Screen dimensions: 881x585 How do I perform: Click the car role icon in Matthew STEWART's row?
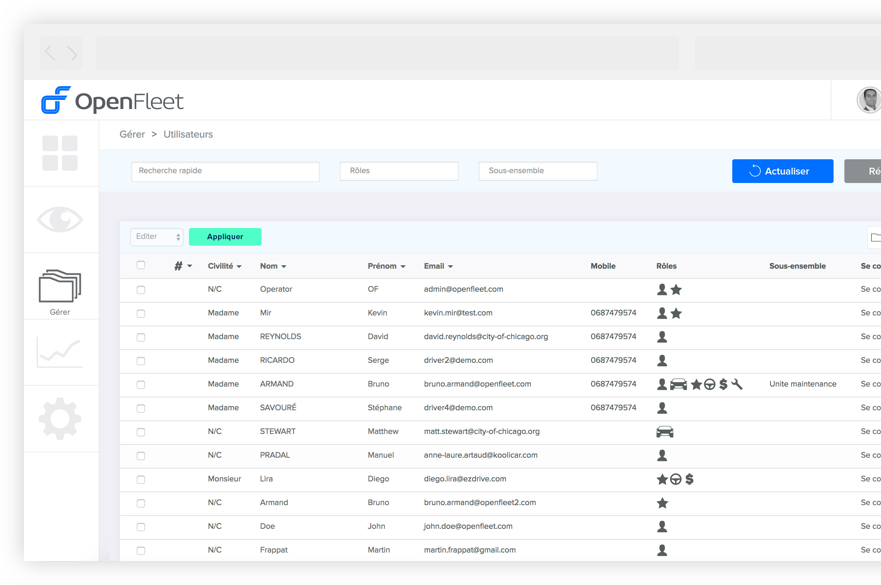click(x=665, y=431)
